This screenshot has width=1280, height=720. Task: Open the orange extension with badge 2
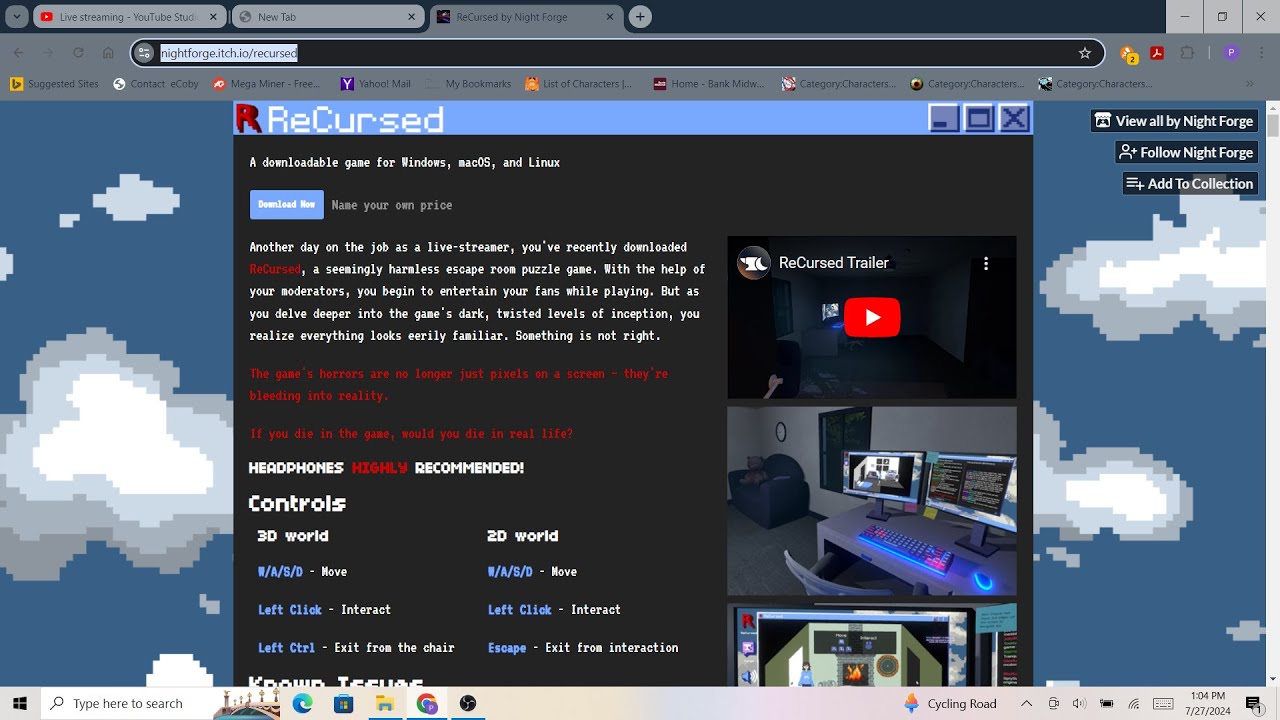click(1128, 54)
